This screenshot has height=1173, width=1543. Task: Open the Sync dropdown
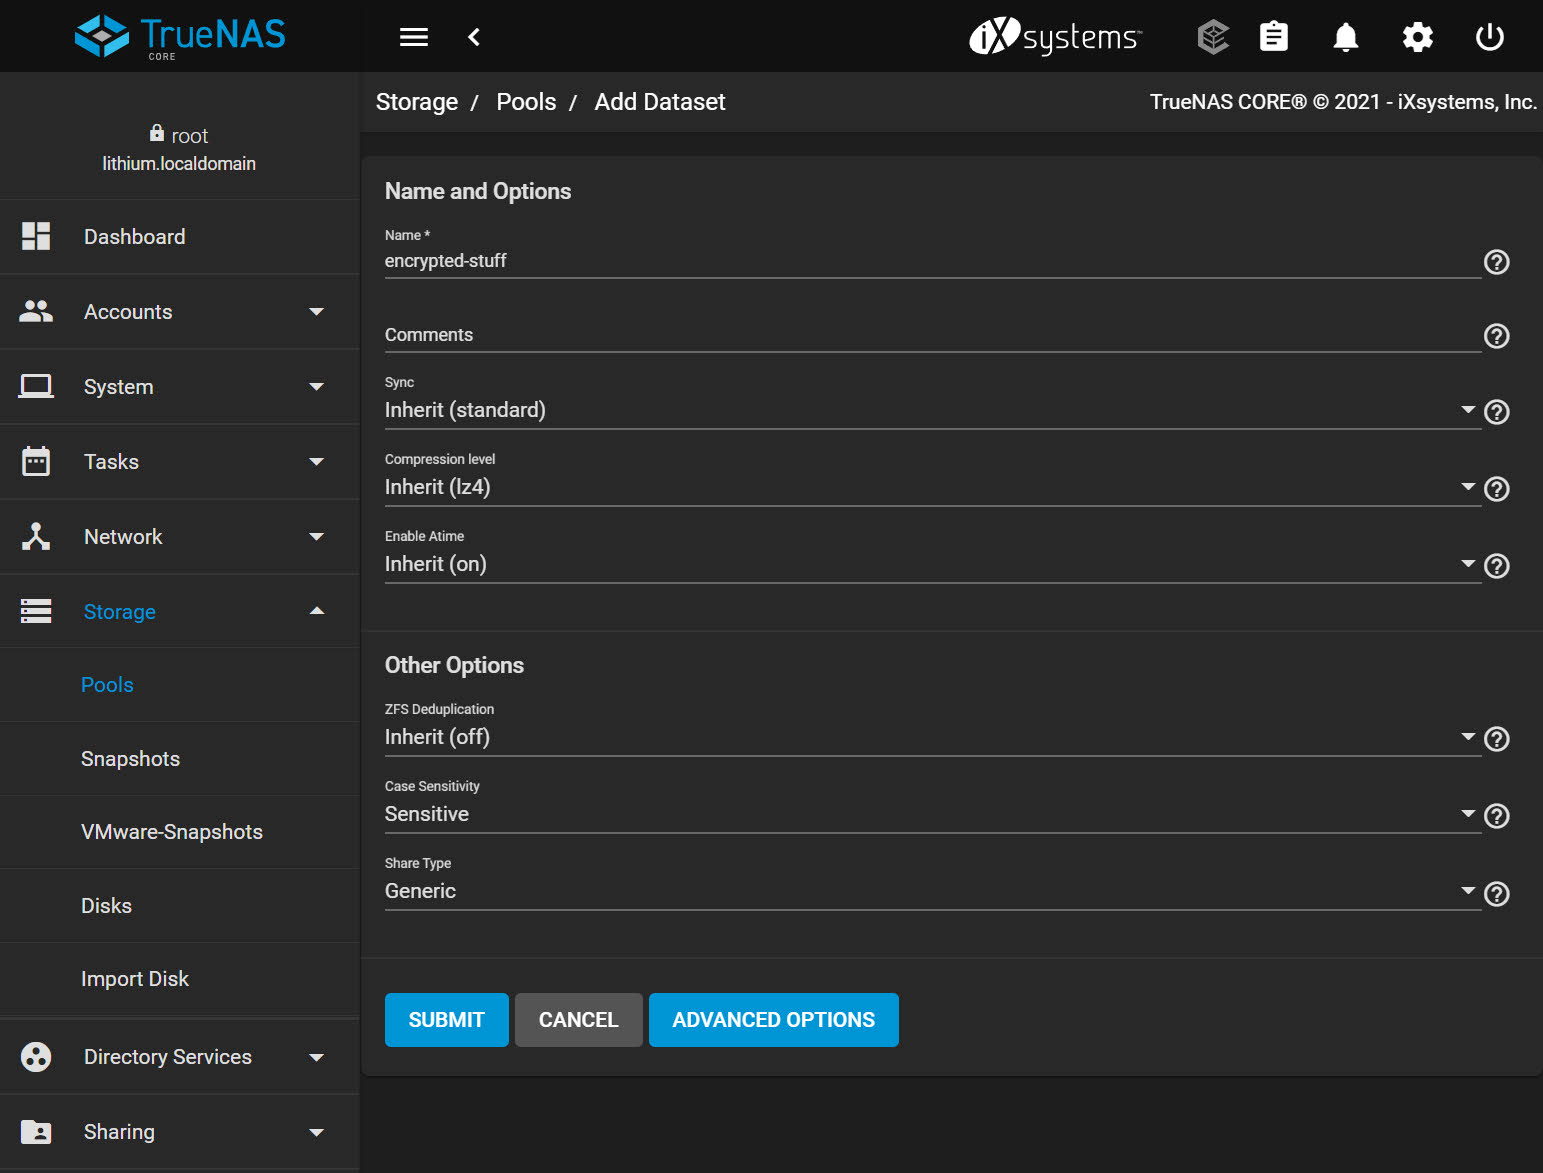[x=932, y=410]
